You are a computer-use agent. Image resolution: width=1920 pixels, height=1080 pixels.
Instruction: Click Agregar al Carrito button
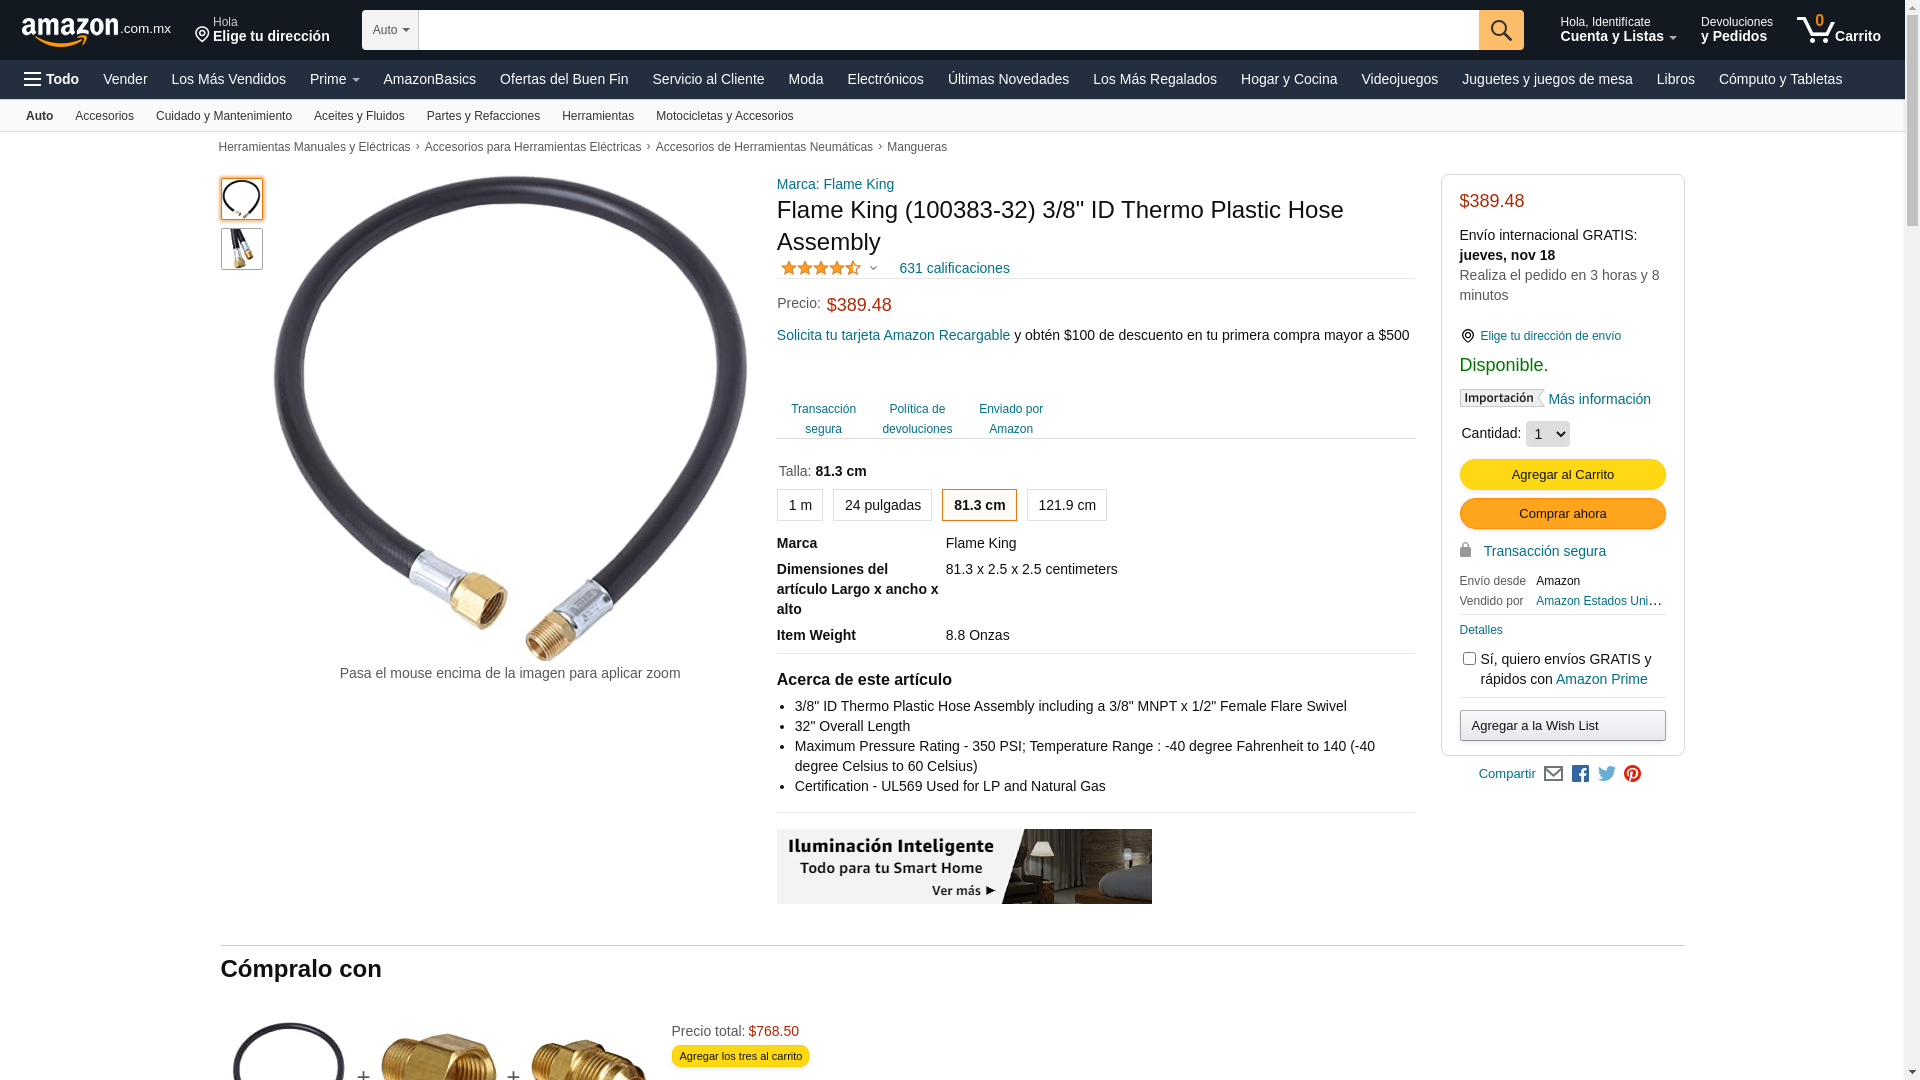click(x=1562, y=475)
